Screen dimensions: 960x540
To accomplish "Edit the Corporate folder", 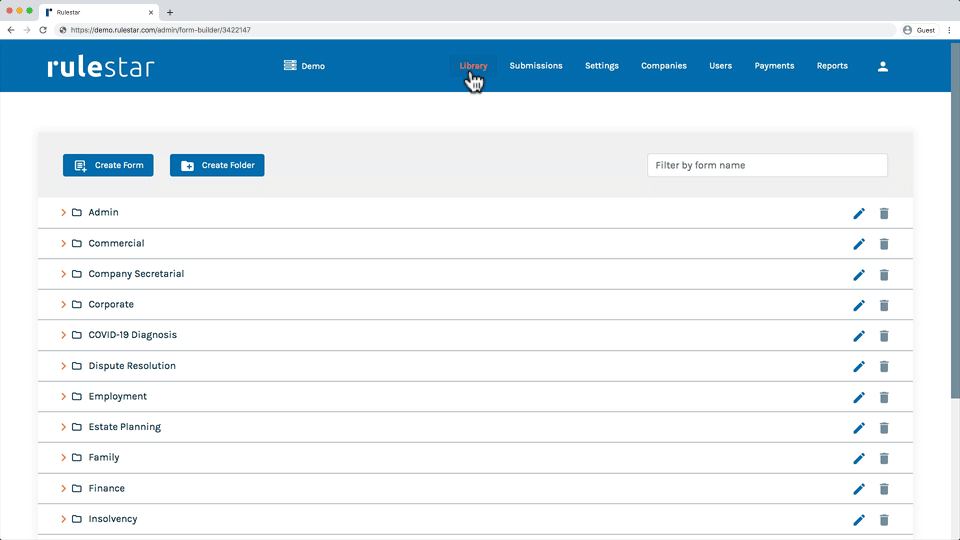I will point(859,305).
